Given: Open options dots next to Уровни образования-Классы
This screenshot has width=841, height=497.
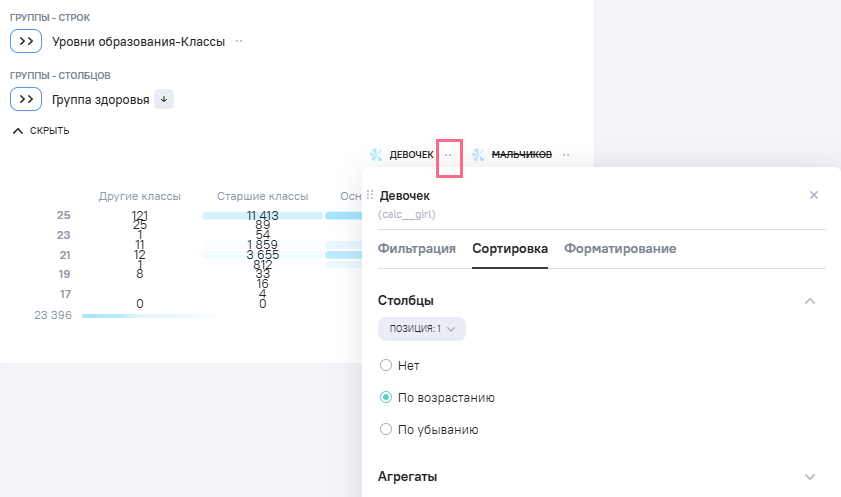Looking at the screenshot, I should (x=239, y=41).
